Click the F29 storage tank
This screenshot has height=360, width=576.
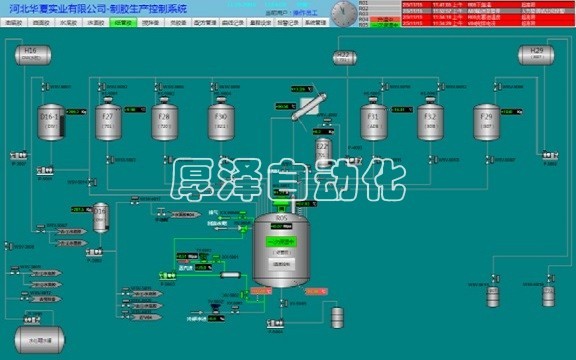pos(486,122)
